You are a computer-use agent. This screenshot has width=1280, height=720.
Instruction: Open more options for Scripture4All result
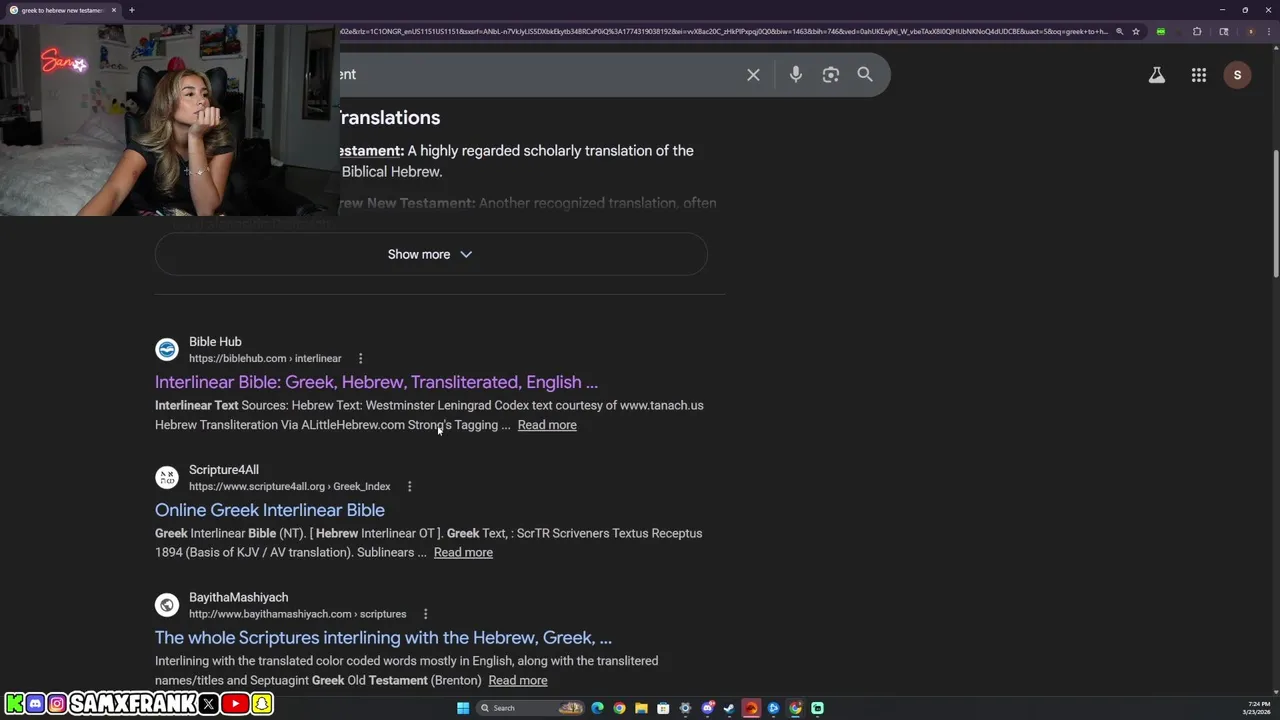coord(409,487)
